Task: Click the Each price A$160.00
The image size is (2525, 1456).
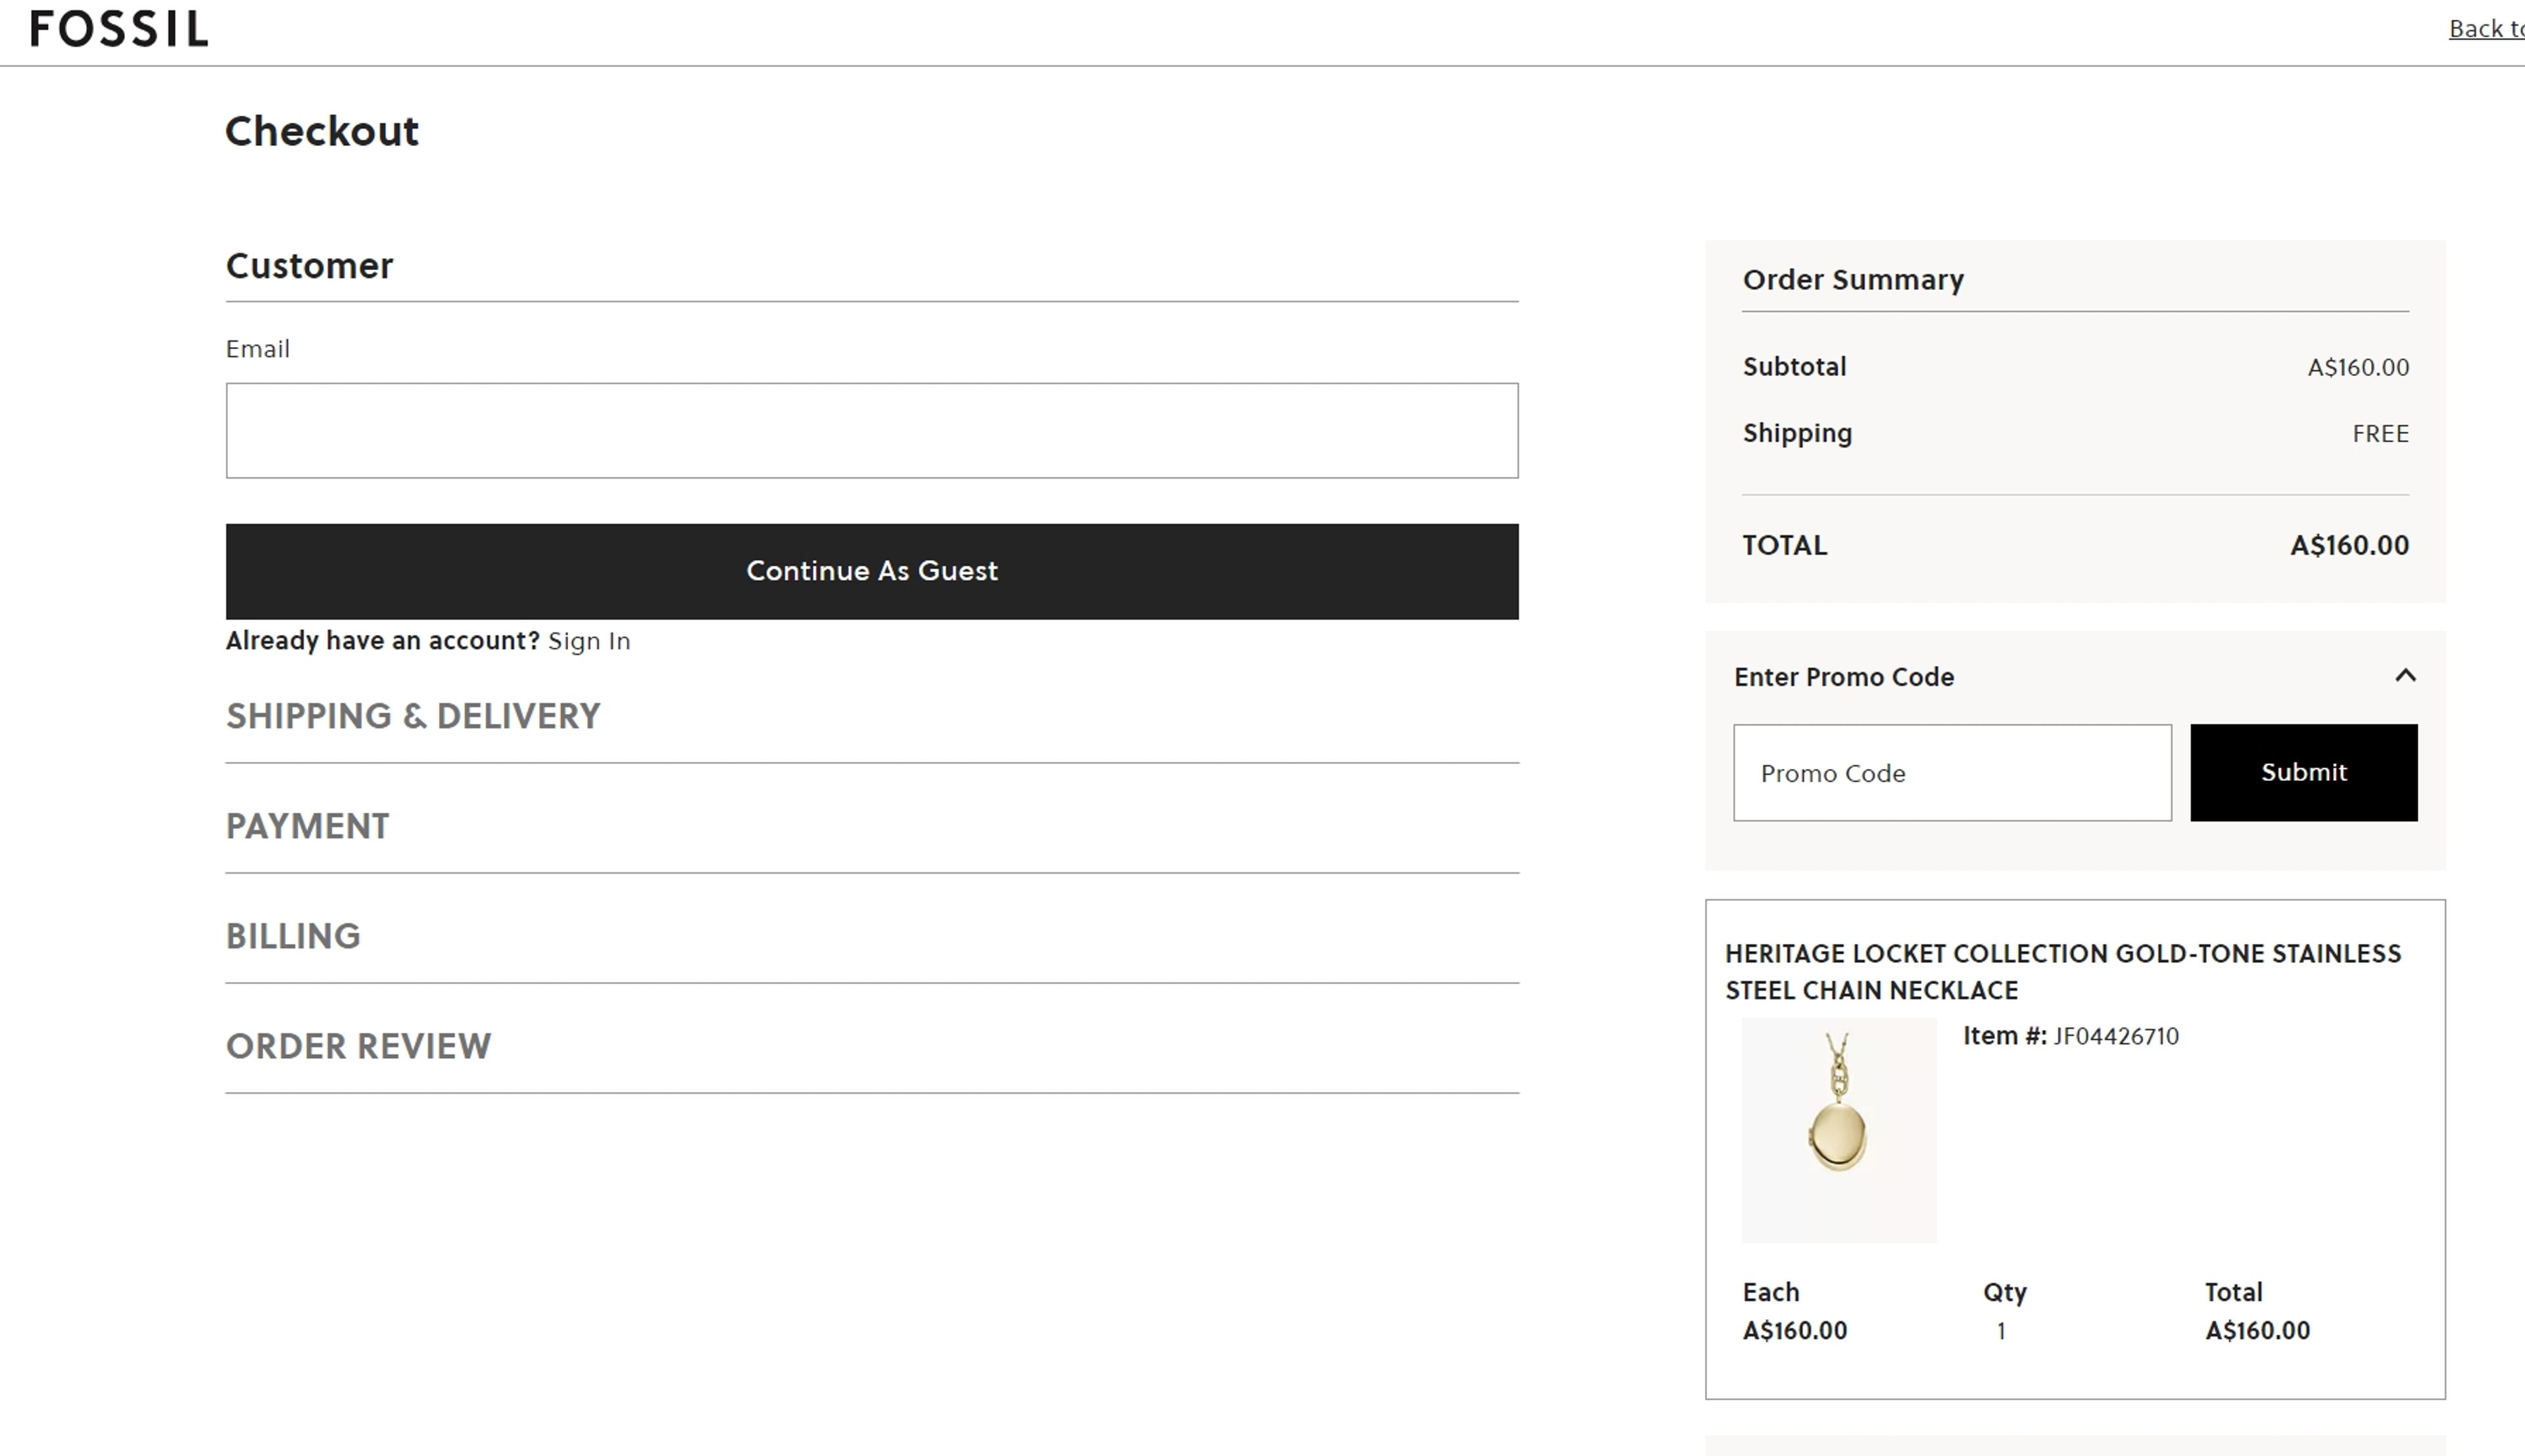Action: click(x=1795, y=1331)
